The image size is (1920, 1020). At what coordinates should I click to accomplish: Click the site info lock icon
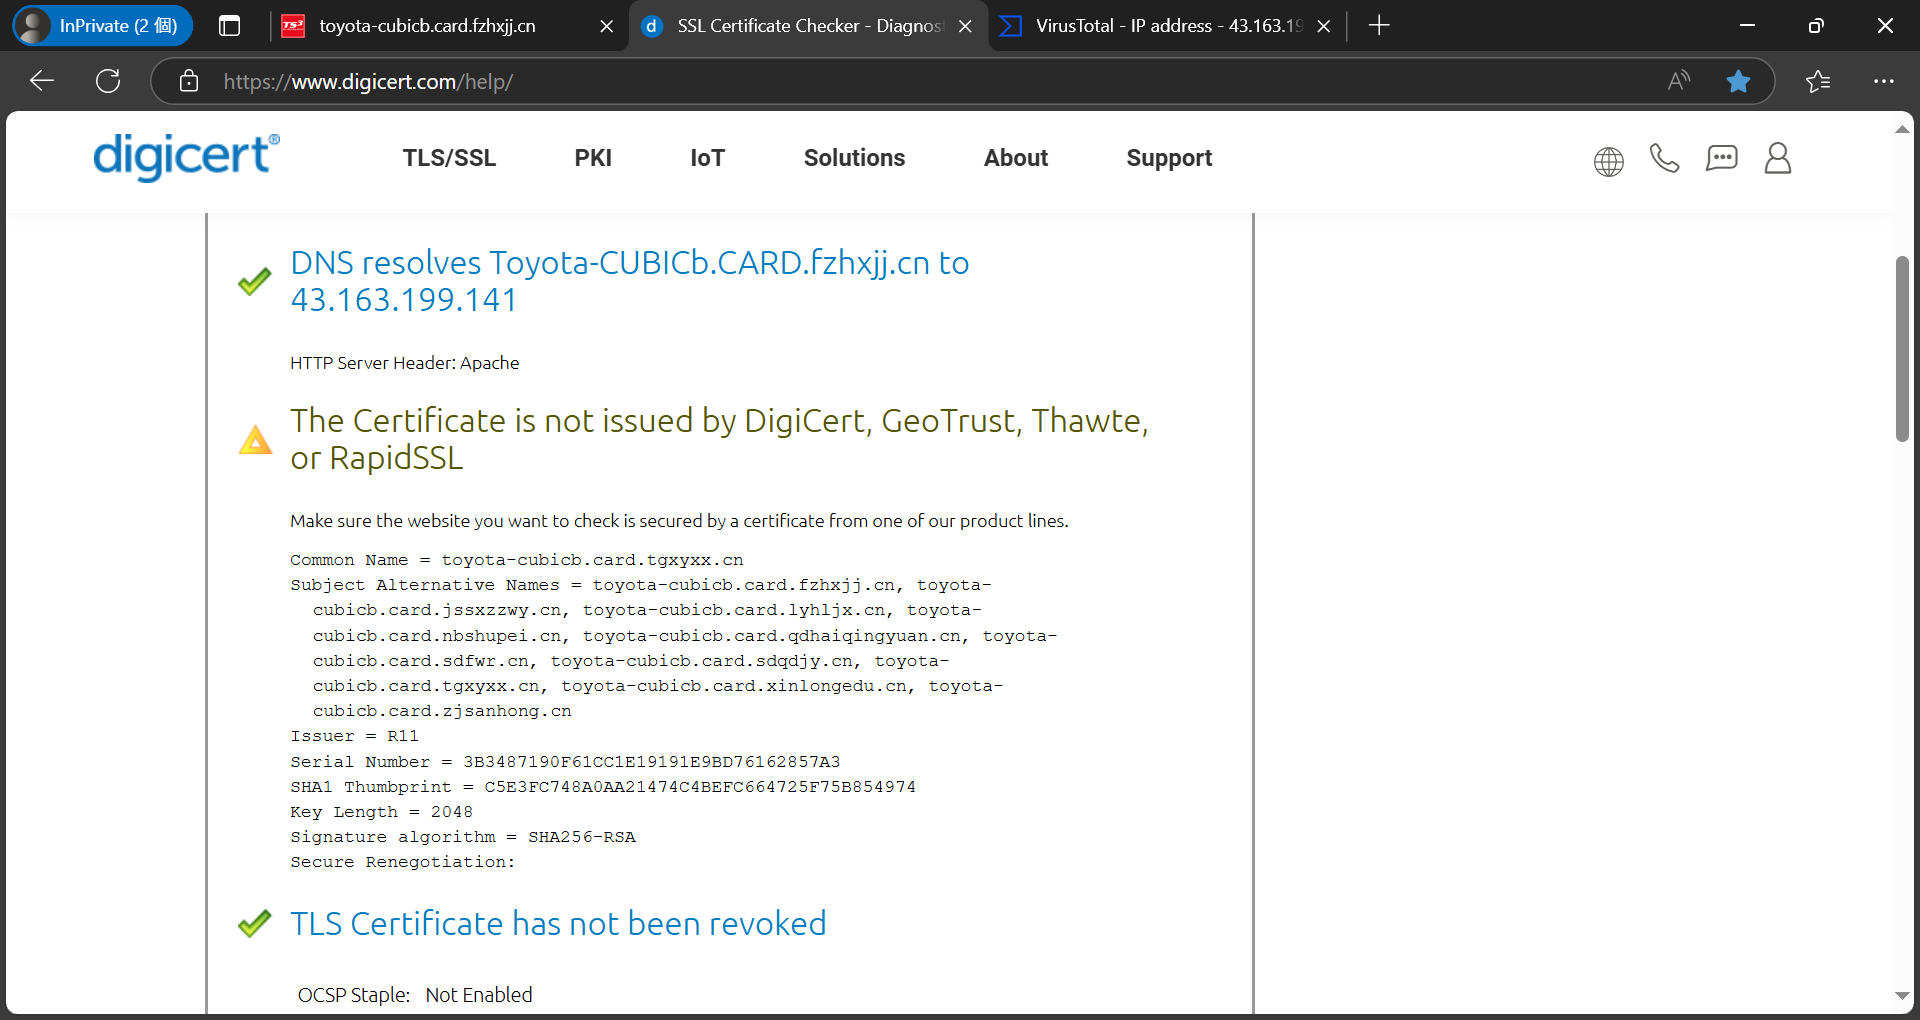pos(189,81)
